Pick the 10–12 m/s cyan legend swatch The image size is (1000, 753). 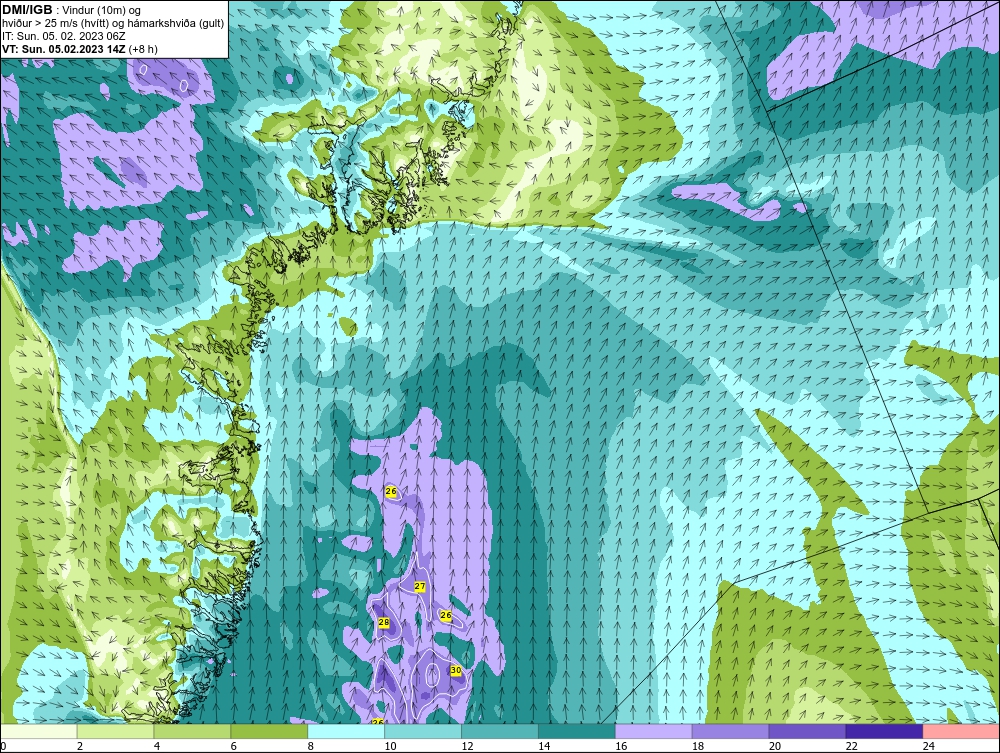point(423,731)
